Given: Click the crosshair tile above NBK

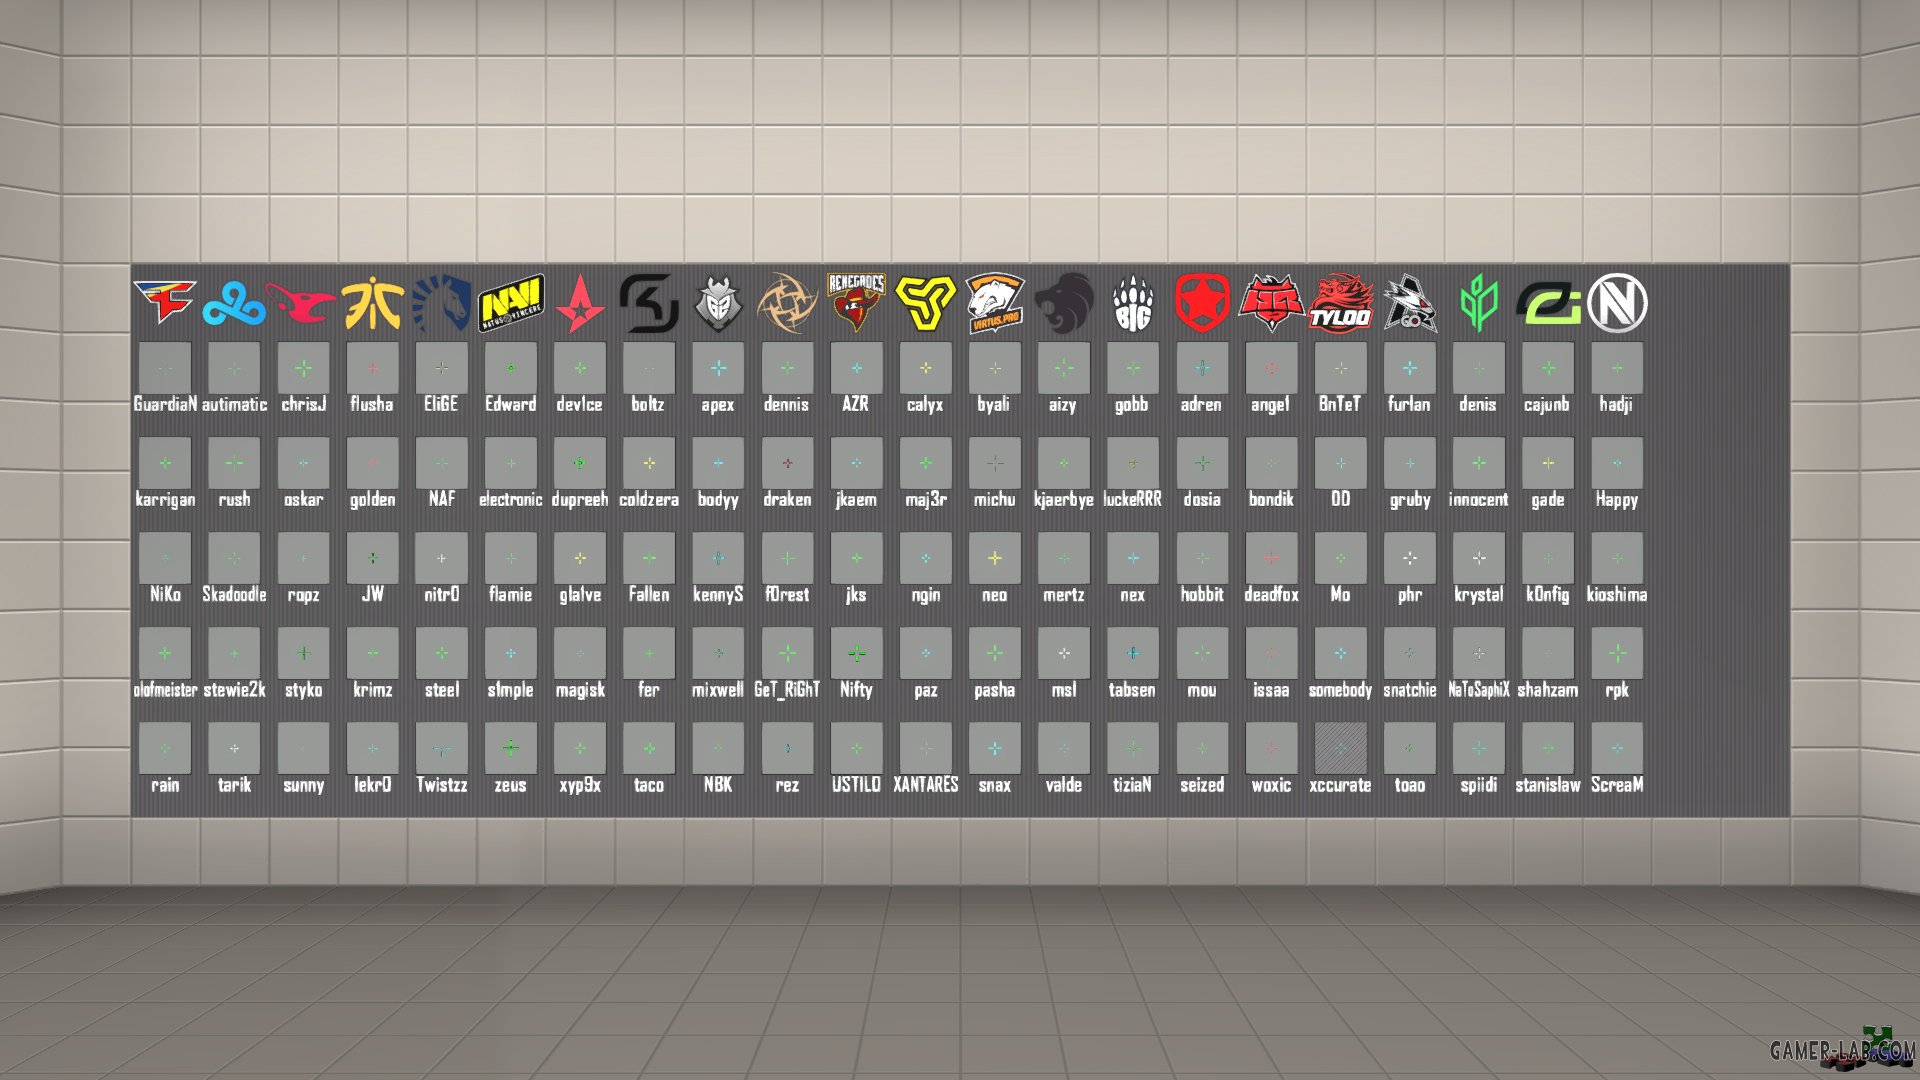Looking at the screenshot, I should (x=718, y=748).
